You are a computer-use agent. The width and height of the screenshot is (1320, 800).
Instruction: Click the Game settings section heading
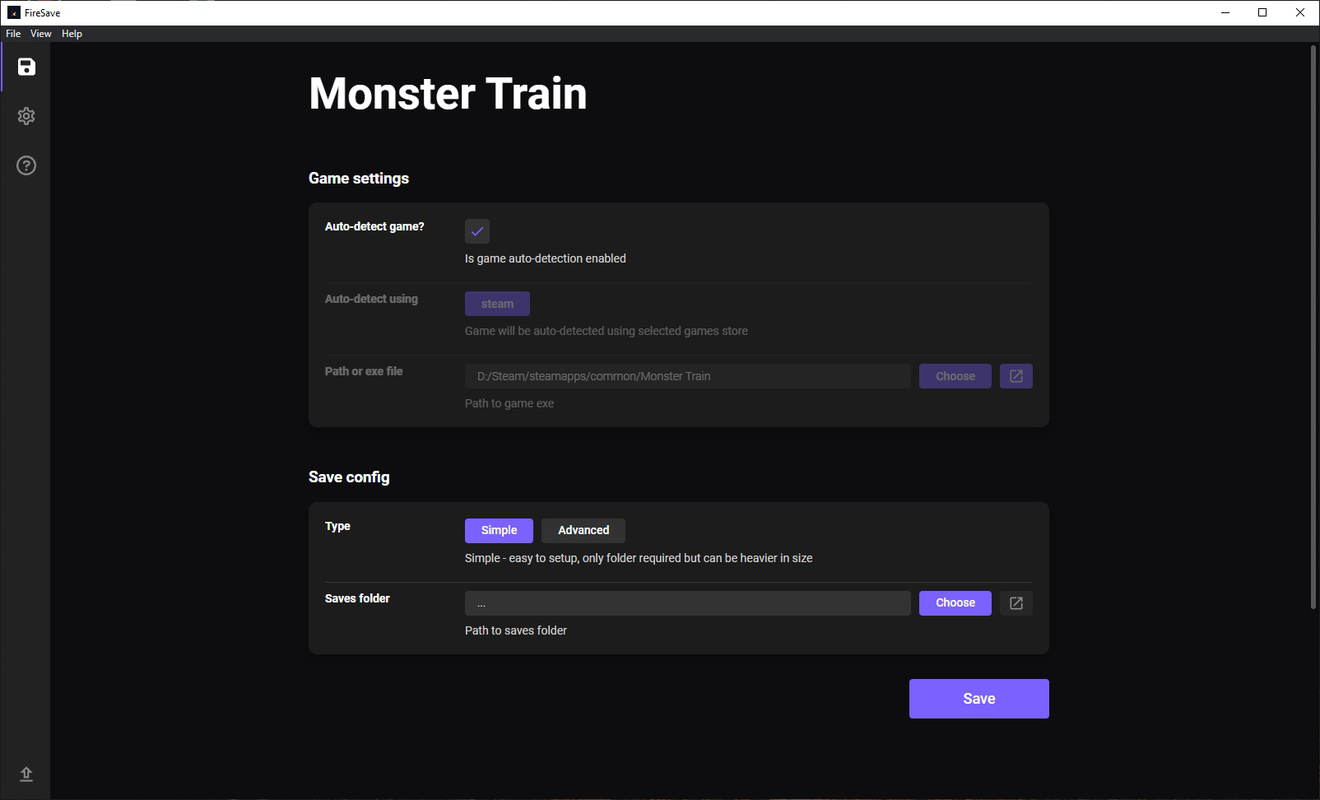pos(359,178)
